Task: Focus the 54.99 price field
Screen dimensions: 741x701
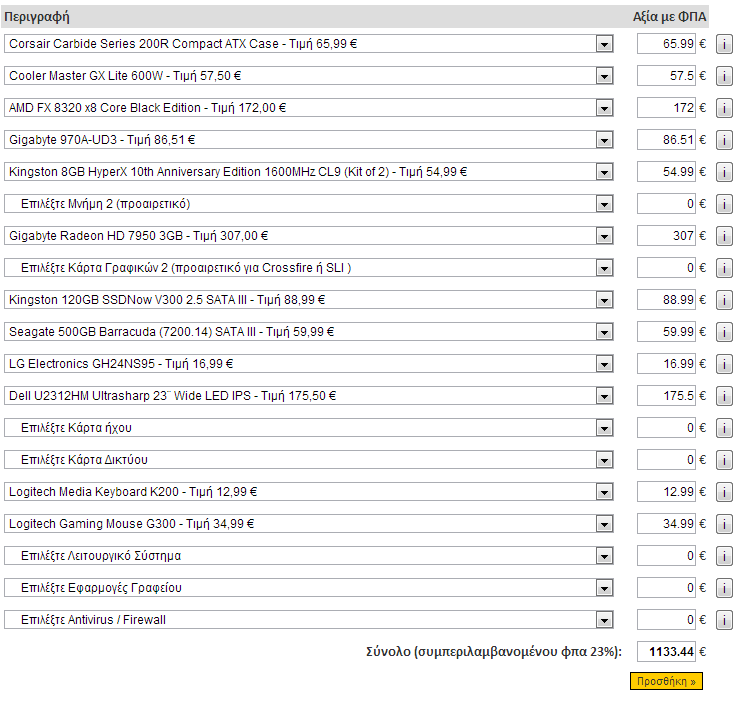Action: tap(666, 172)
